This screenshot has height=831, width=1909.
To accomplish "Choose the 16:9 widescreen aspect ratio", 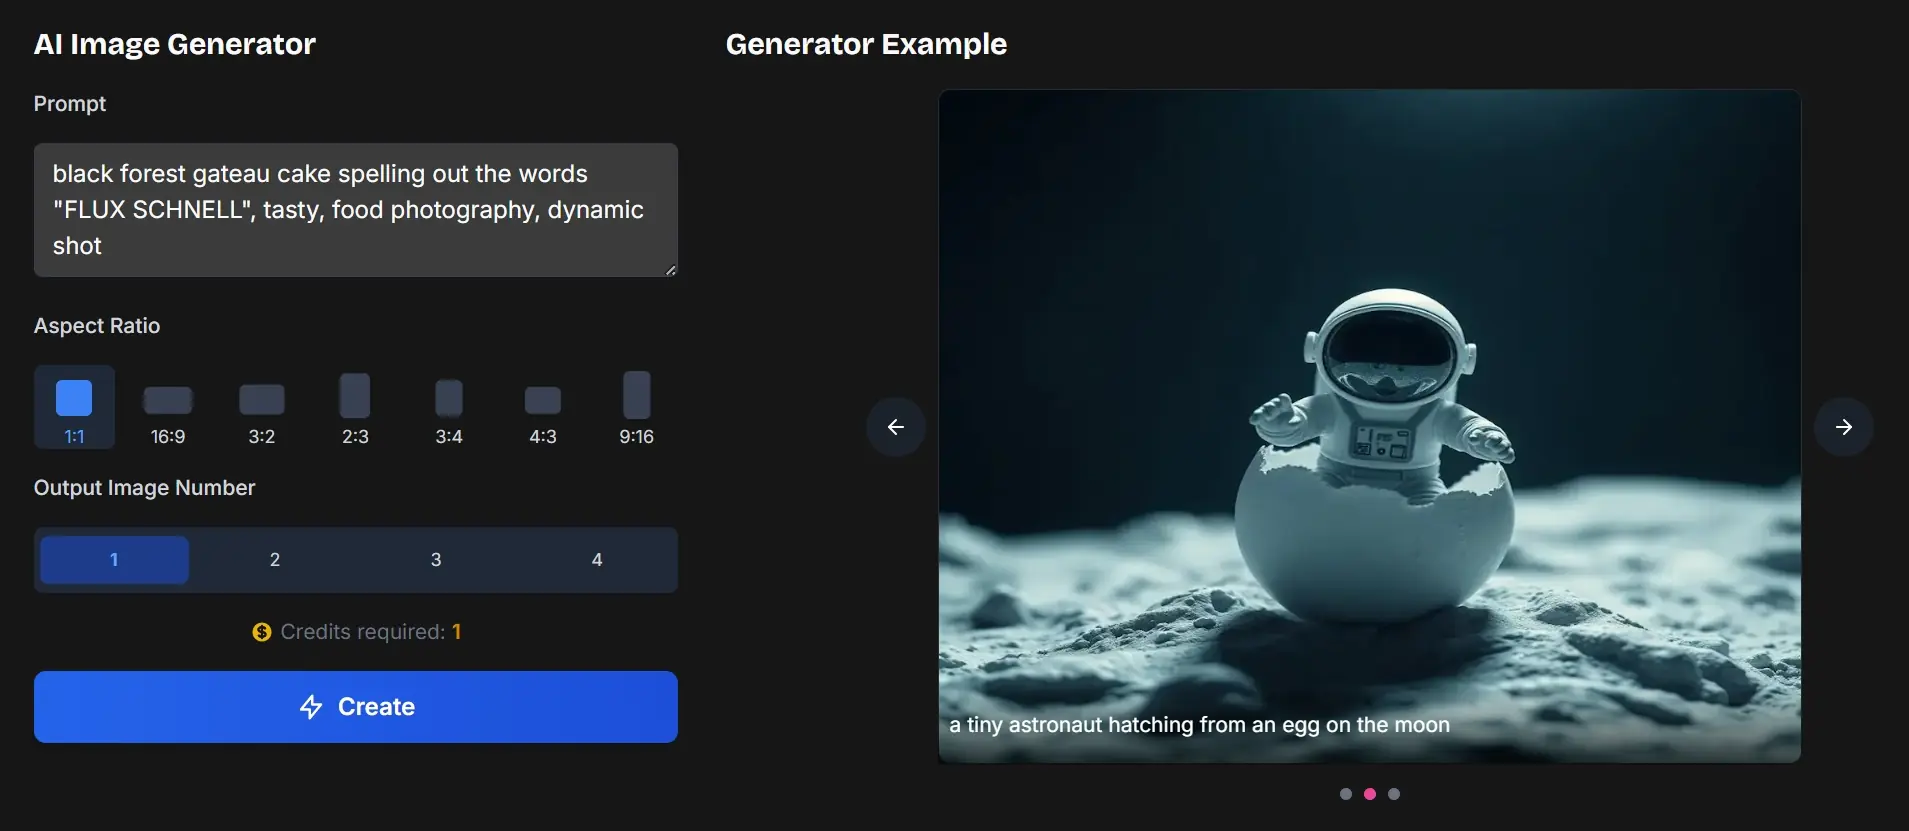I will (168, 401).
